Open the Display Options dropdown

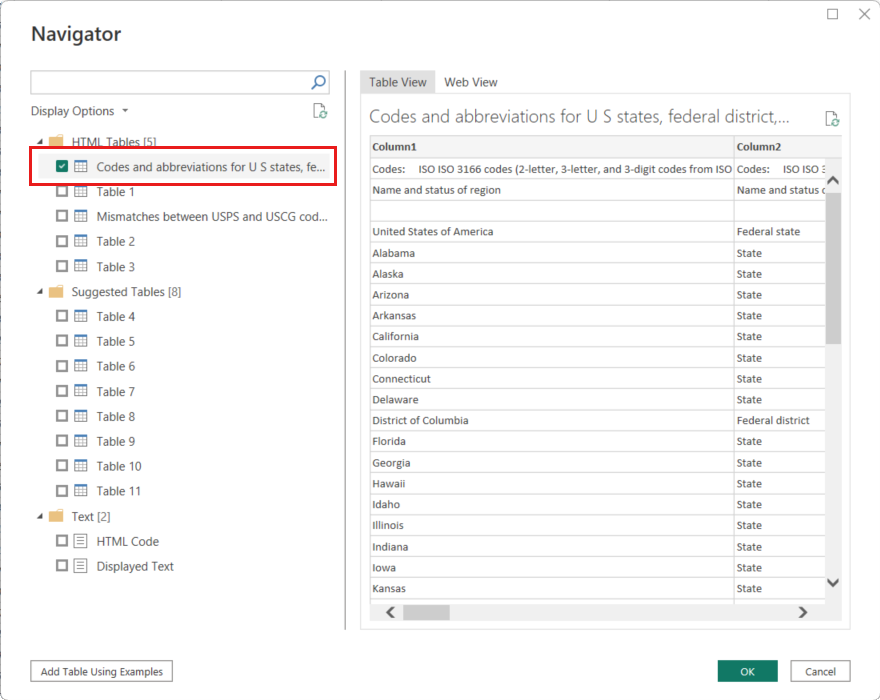80,111
